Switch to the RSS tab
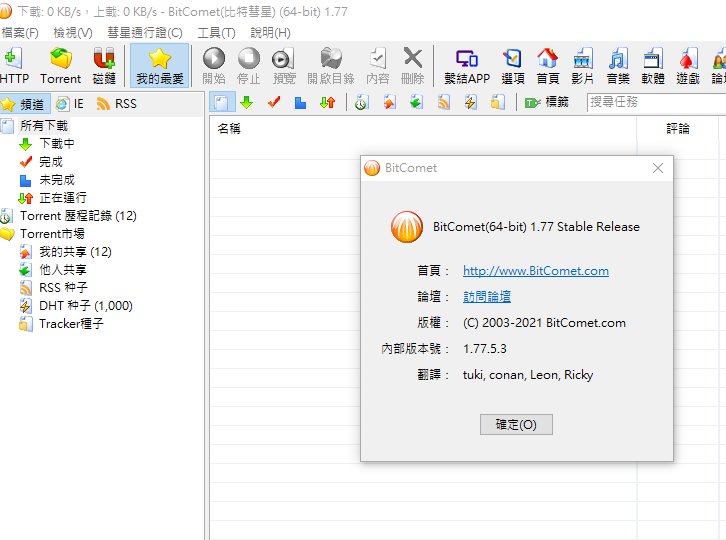Screen dimensions: 726x540 point(117,104)
